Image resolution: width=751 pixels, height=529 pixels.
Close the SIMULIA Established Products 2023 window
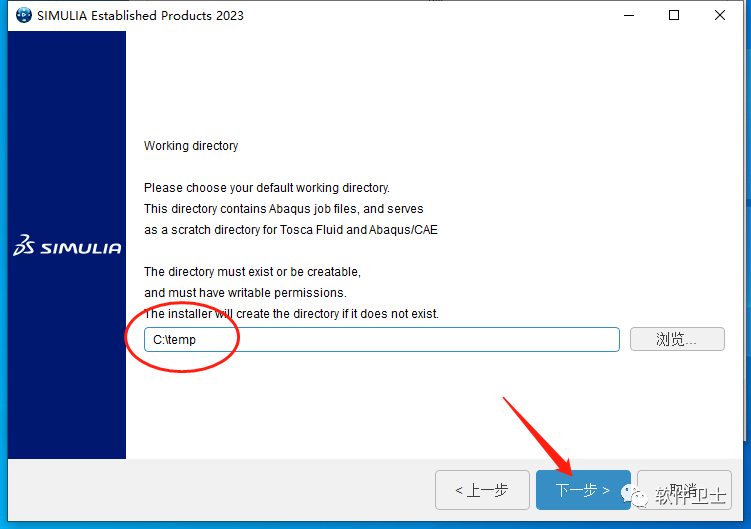[719, 15]
